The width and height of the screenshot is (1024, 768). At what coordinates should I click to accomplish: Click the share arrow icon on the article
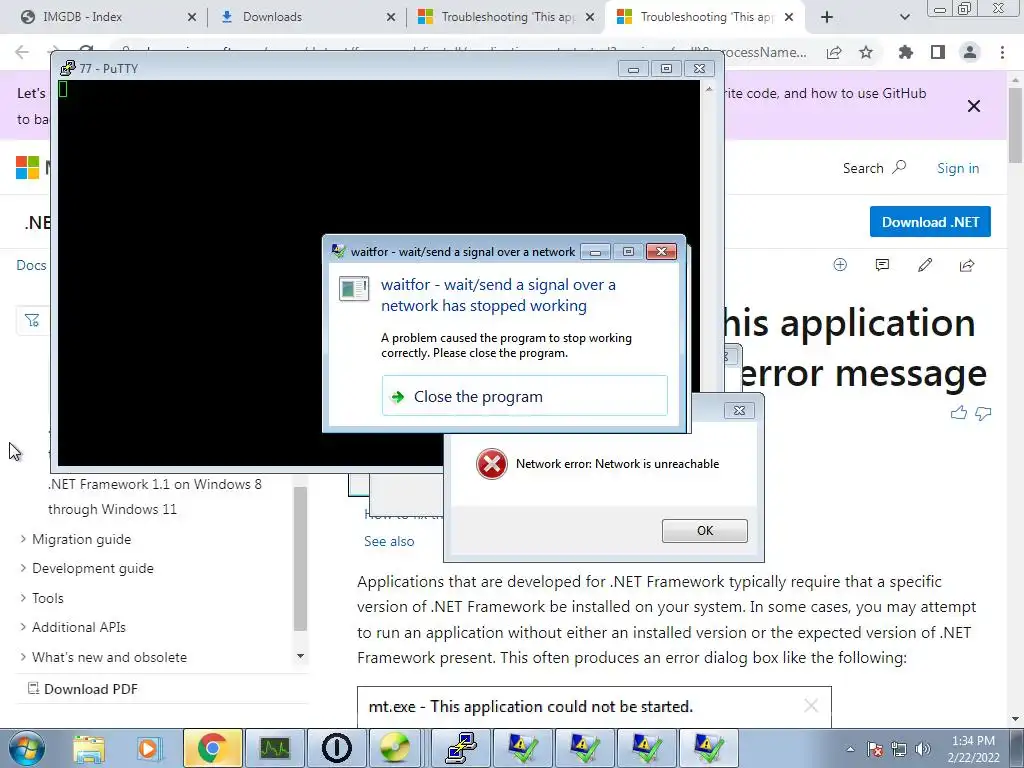pyautogui.click(x=967, y=264)
